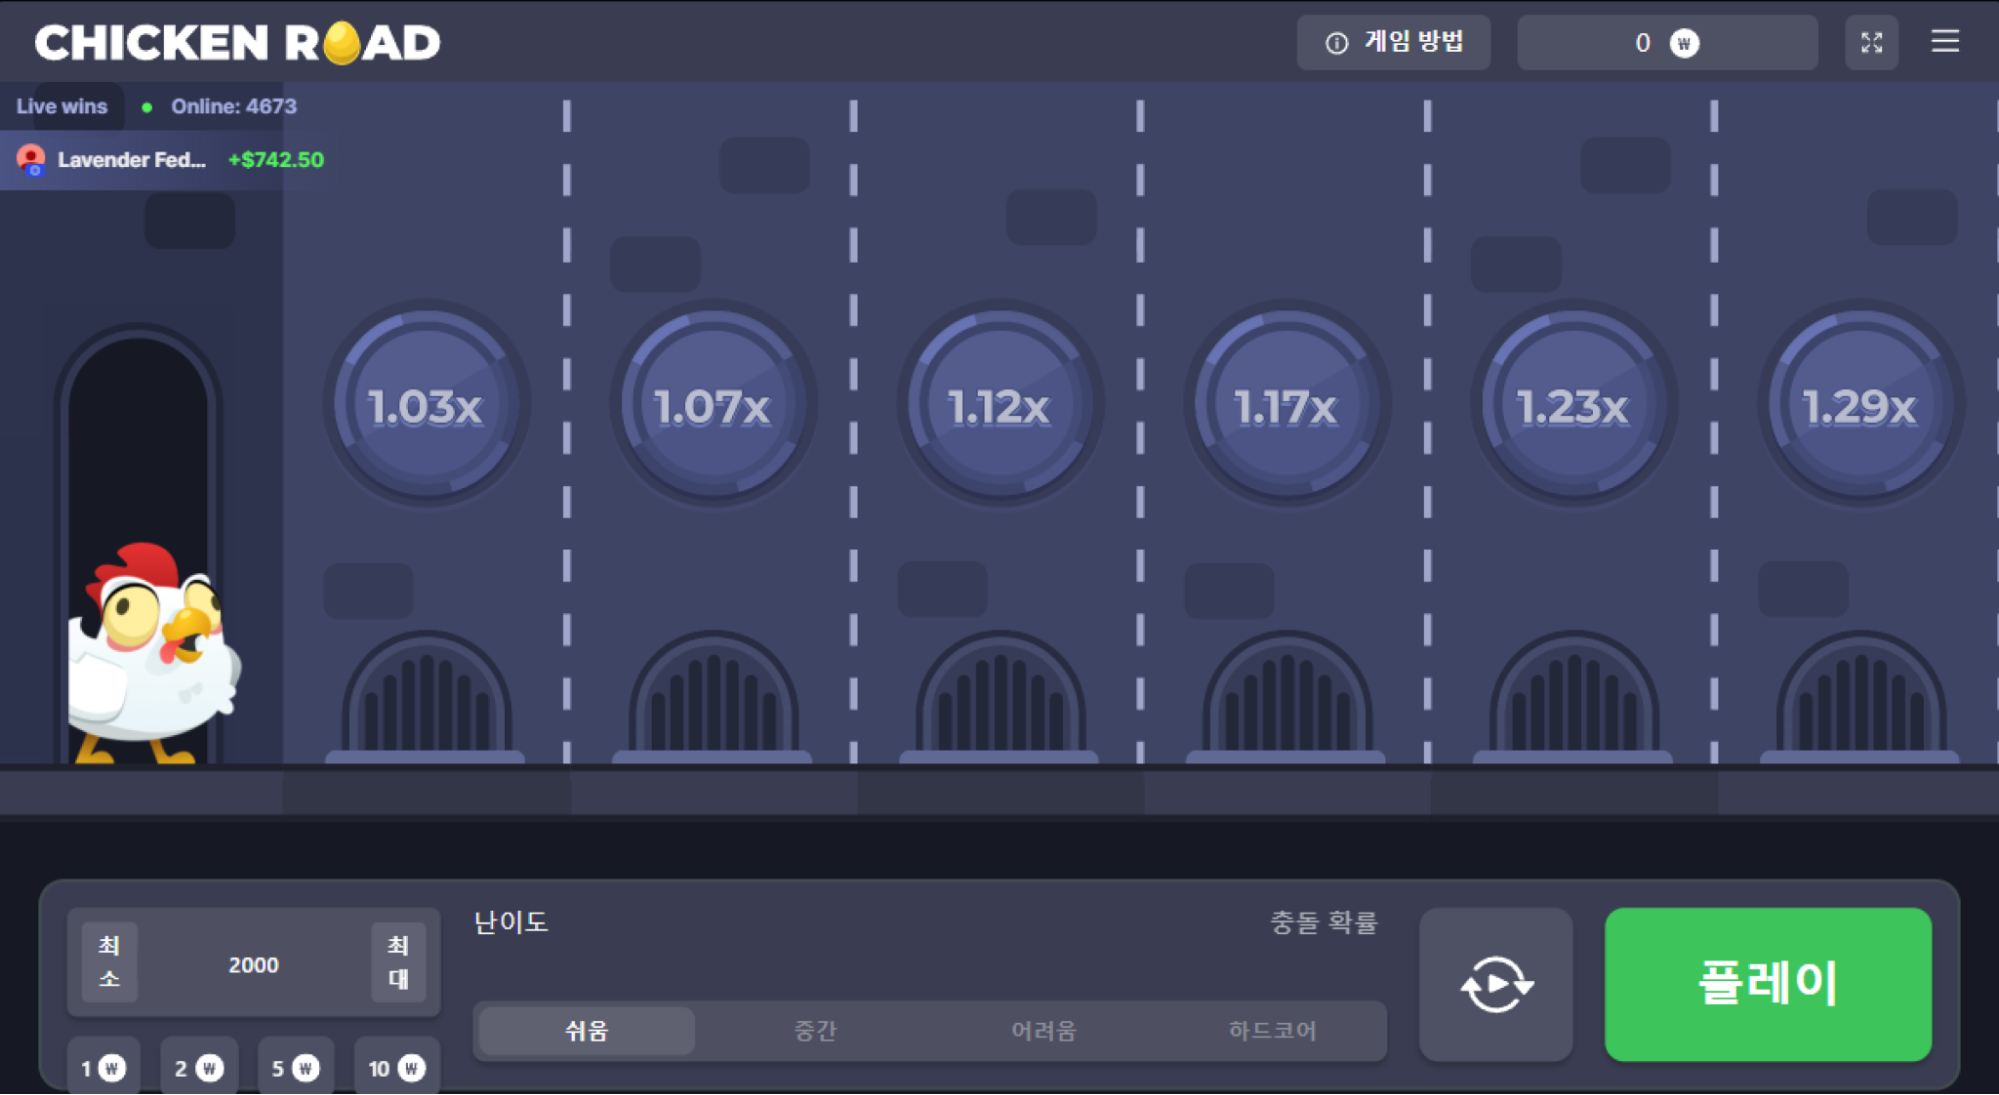Click the Online: 4673 counter
The height and width of the screenshot is (1095, 1999).
point(233,106)
